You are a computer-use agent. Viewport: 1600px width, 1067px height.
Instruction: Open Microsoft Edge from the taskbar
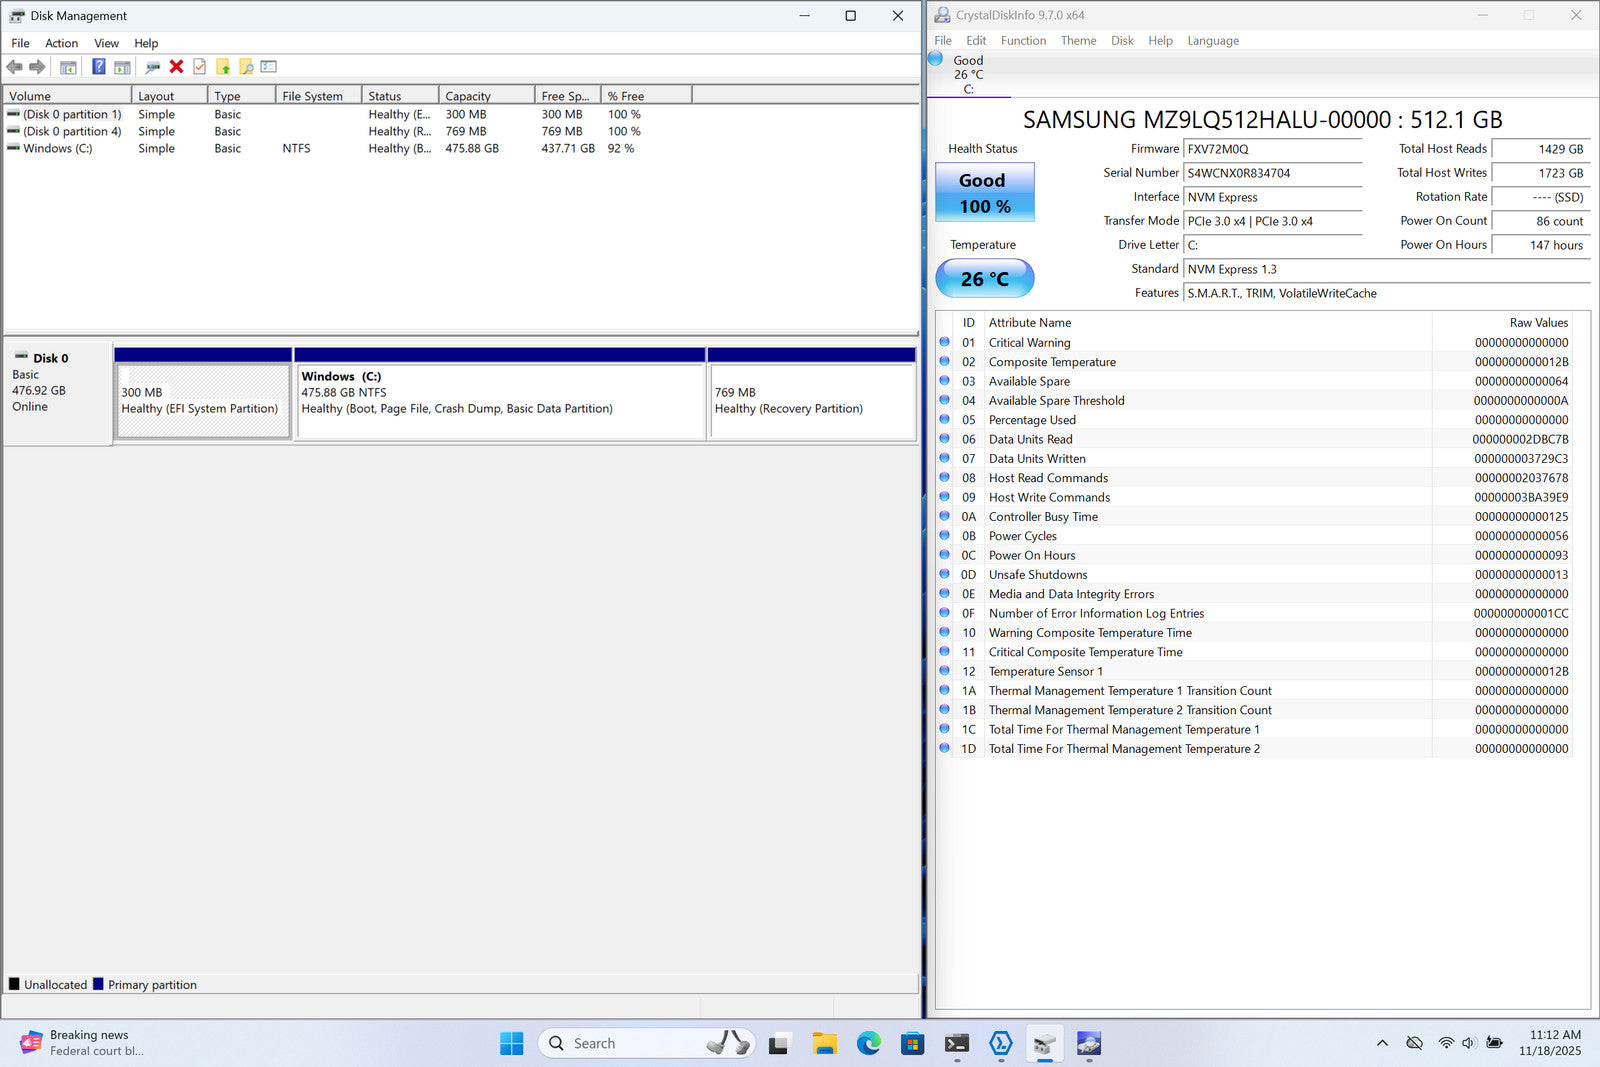[868, 1043]
